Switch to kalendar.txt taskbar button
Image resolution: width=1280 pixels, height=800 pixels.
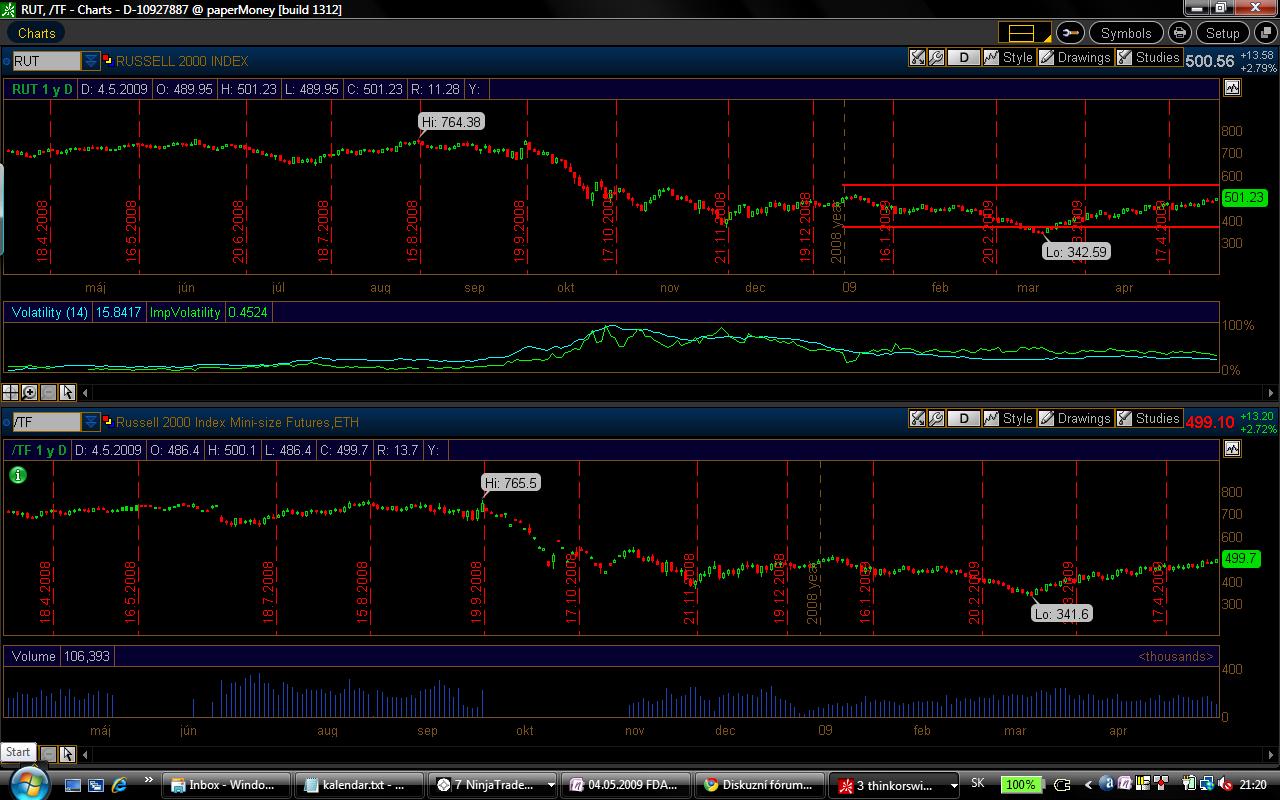[x=360, y=785]
